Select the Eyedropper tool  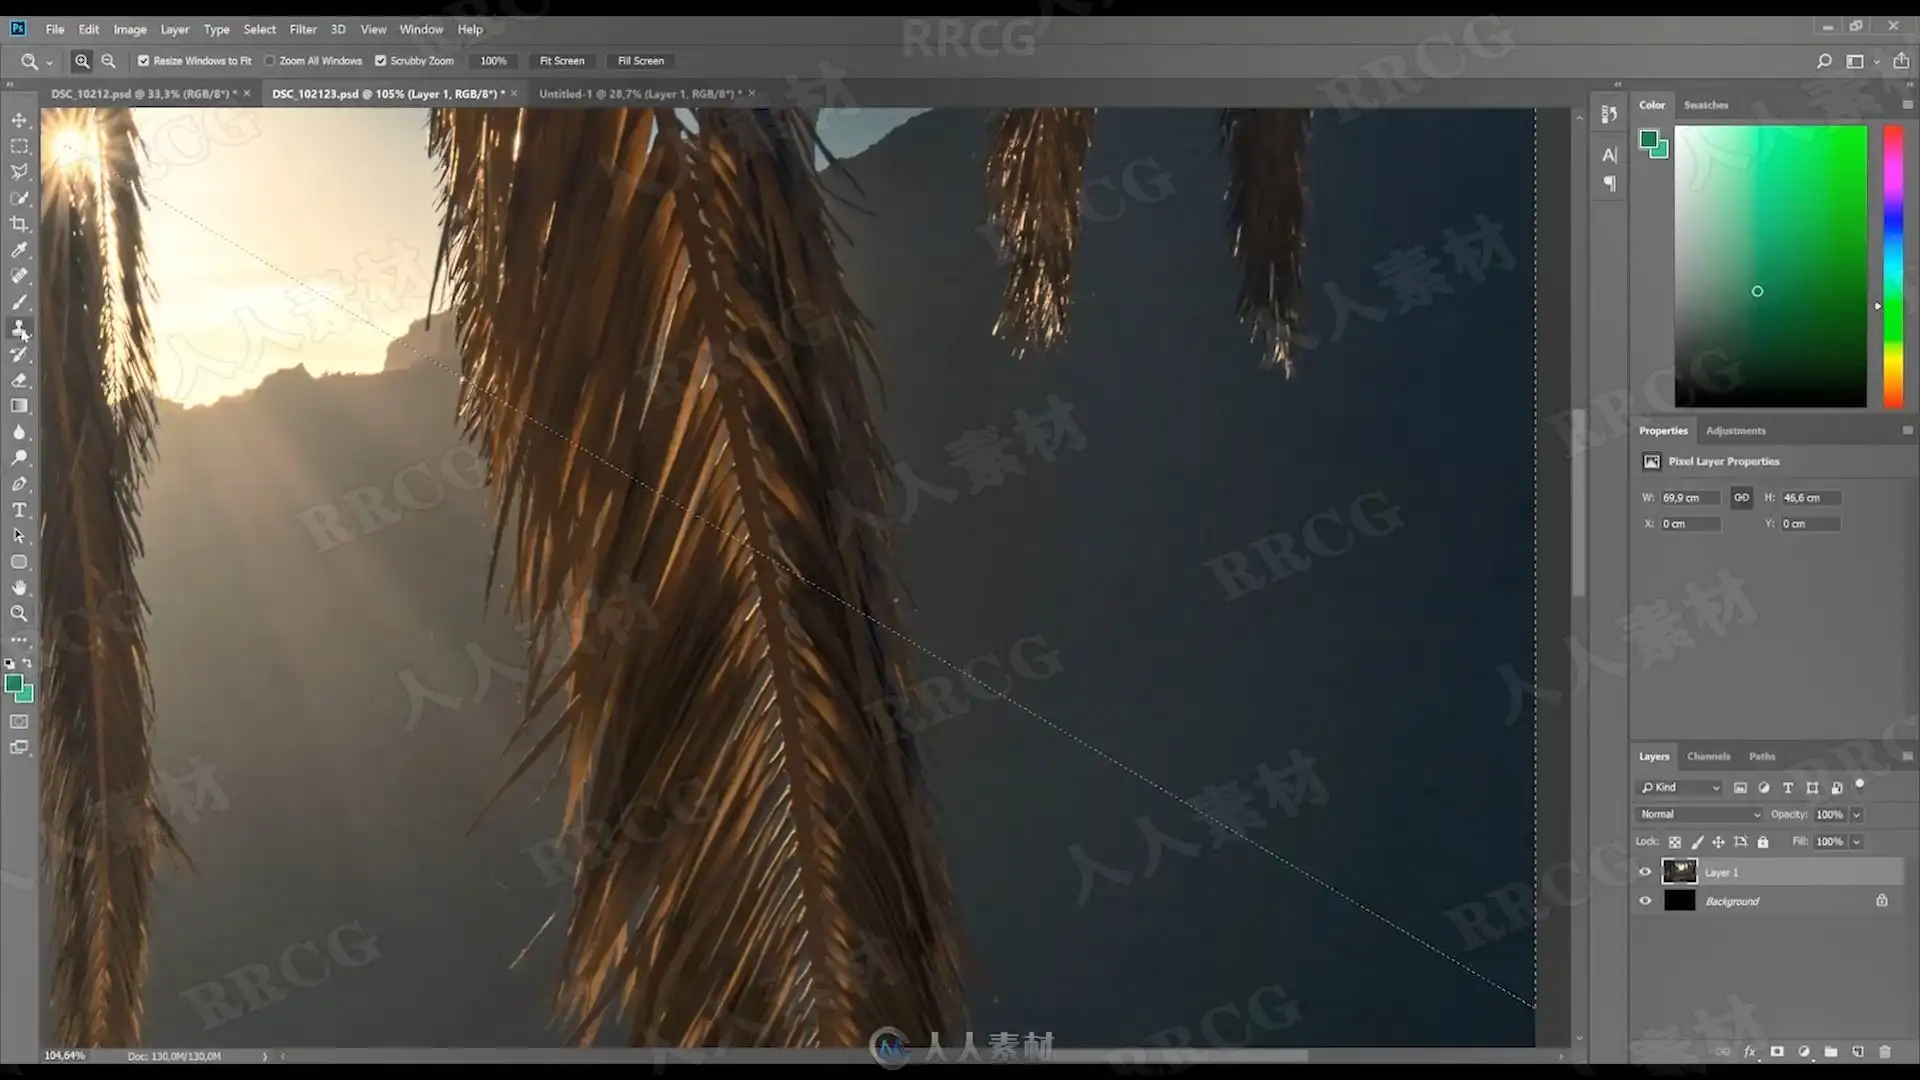(x=19, y=250)
